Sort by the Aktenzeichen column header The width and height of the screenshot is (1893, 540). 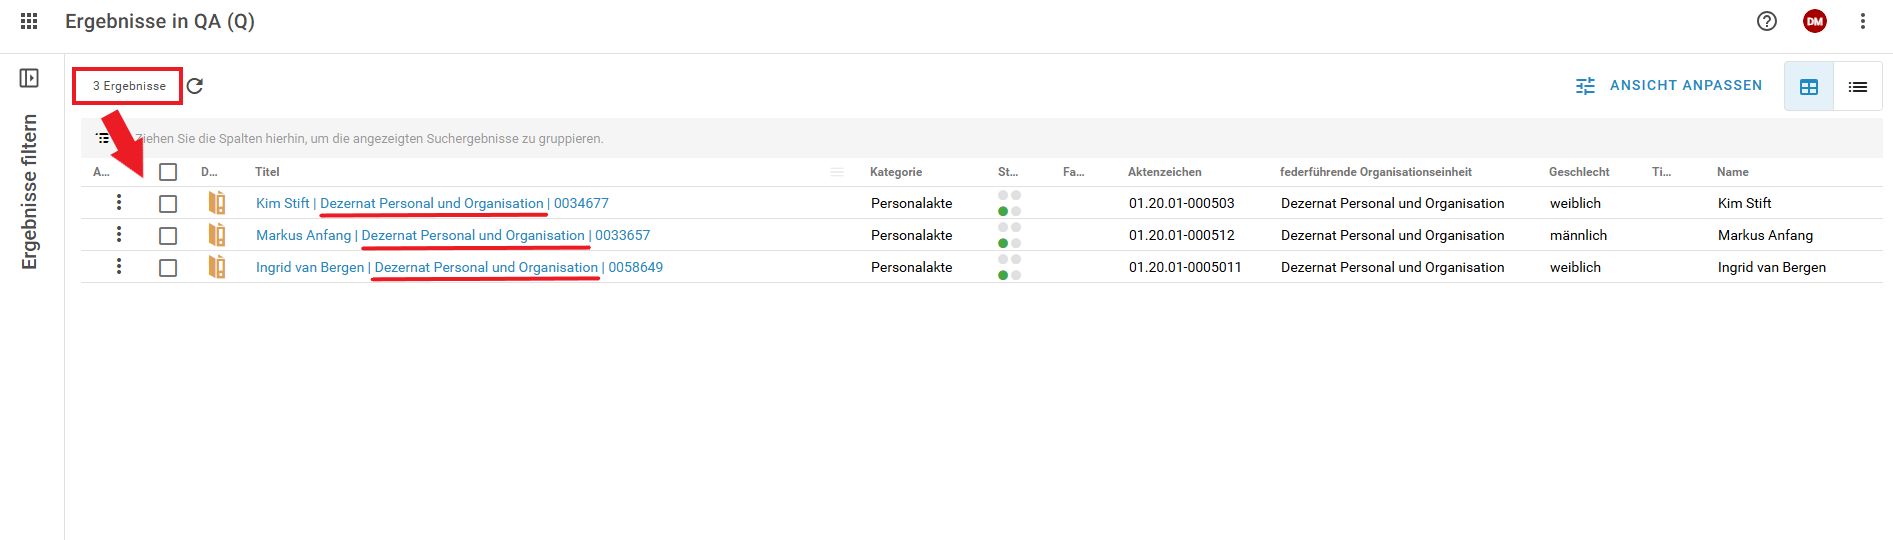[1164, 172]
